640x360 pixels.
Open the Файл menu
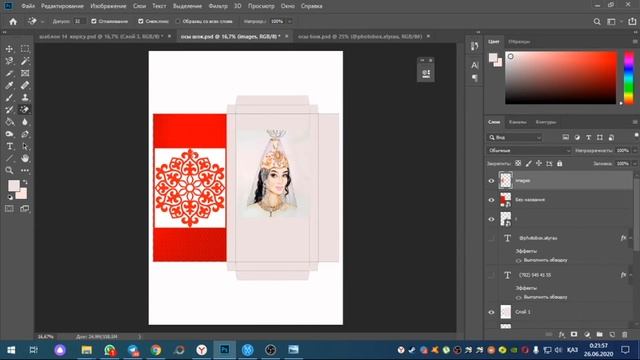pyautogui.click(x=28, y=6)
